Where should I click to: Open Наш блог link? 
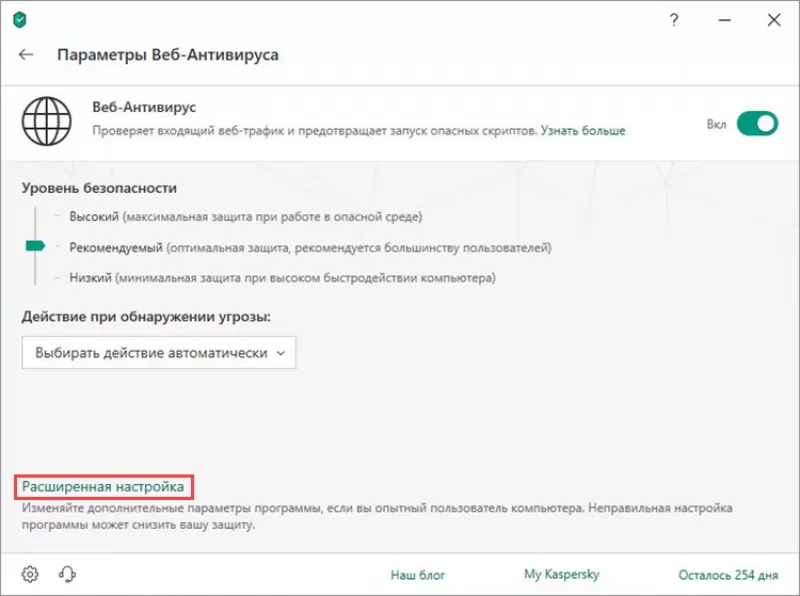coord(418,575)
